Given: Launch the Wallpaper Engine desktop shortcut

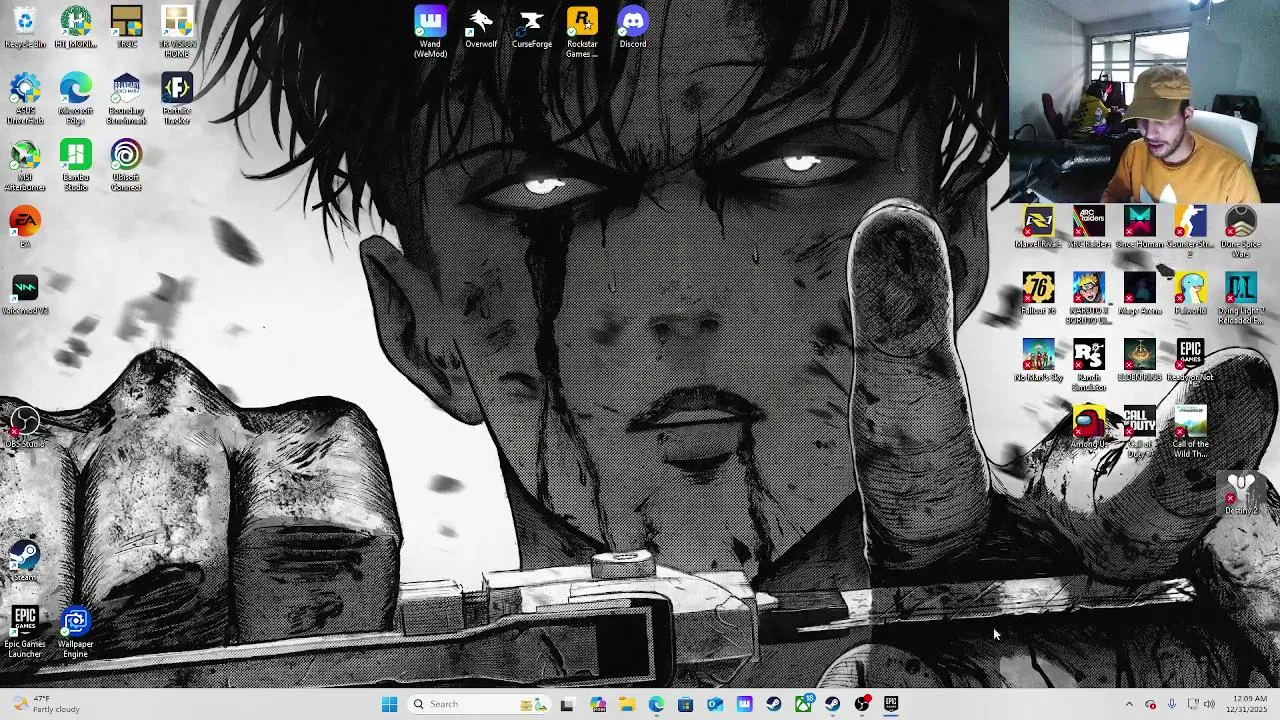Looking at the screenshot, I should point(76,633).
